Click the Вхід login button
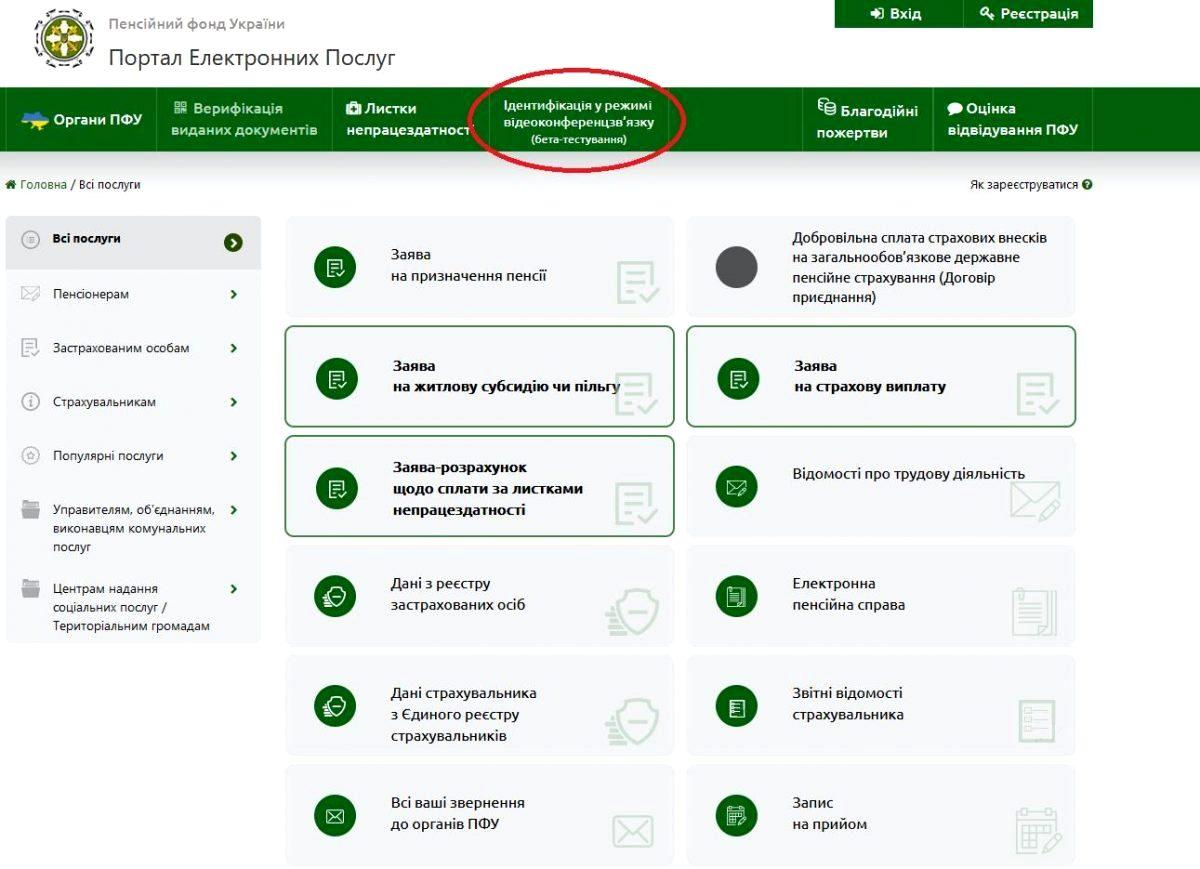This screenshot has width=1200, height=869. click(x=896, y=14)
